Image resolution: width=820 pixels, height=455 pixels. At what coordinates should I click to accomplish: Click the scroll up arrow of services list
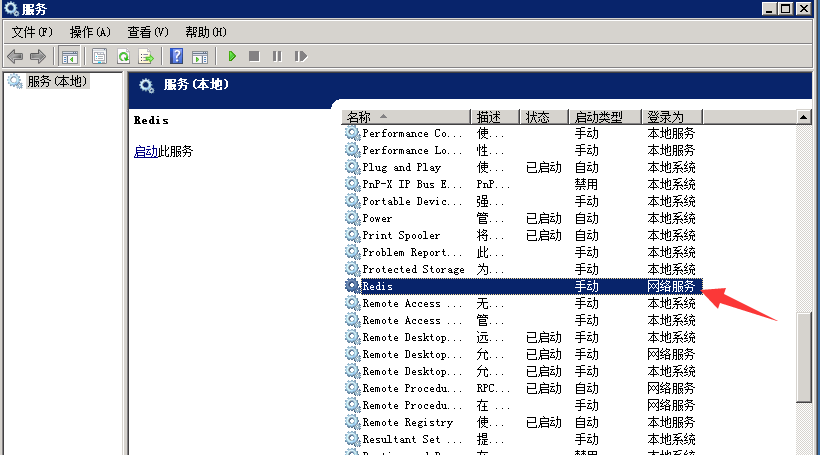coord(803,117)
